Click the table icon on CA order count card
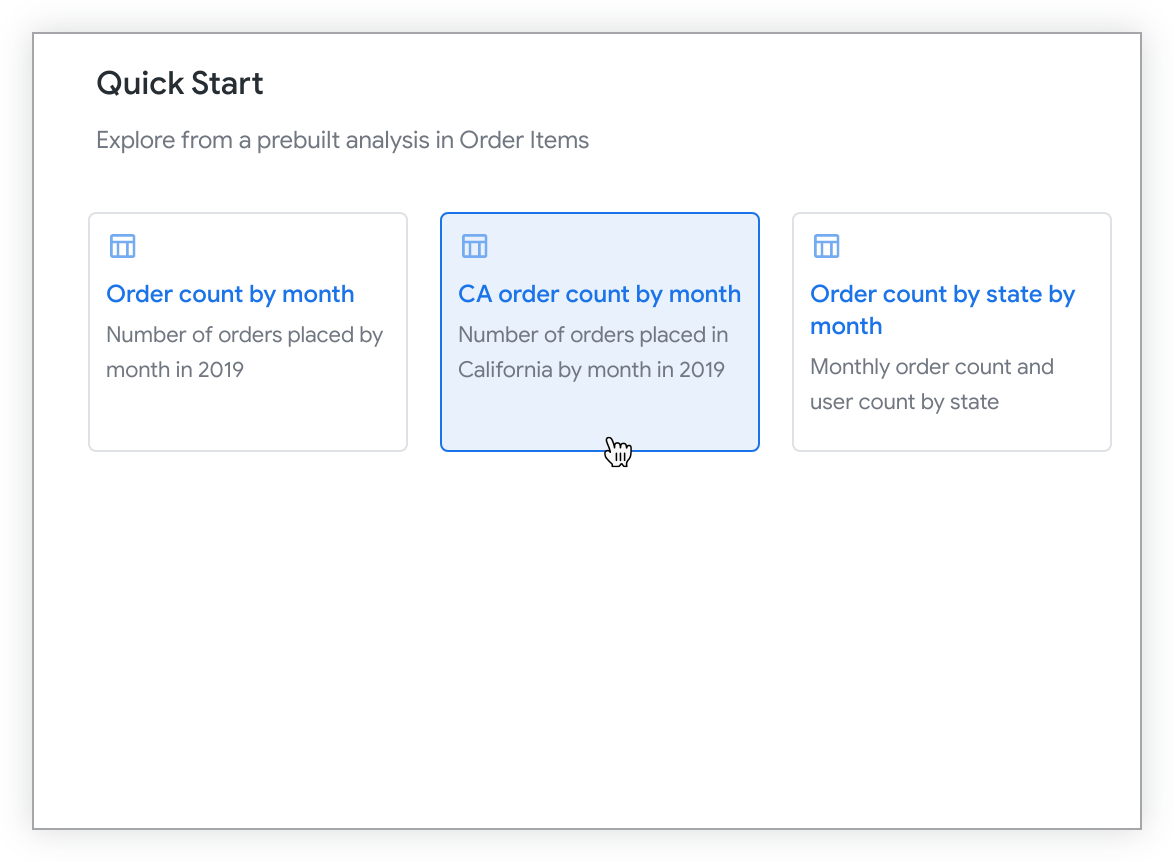Screen dimensions: 1174x862 coord(474,246)
